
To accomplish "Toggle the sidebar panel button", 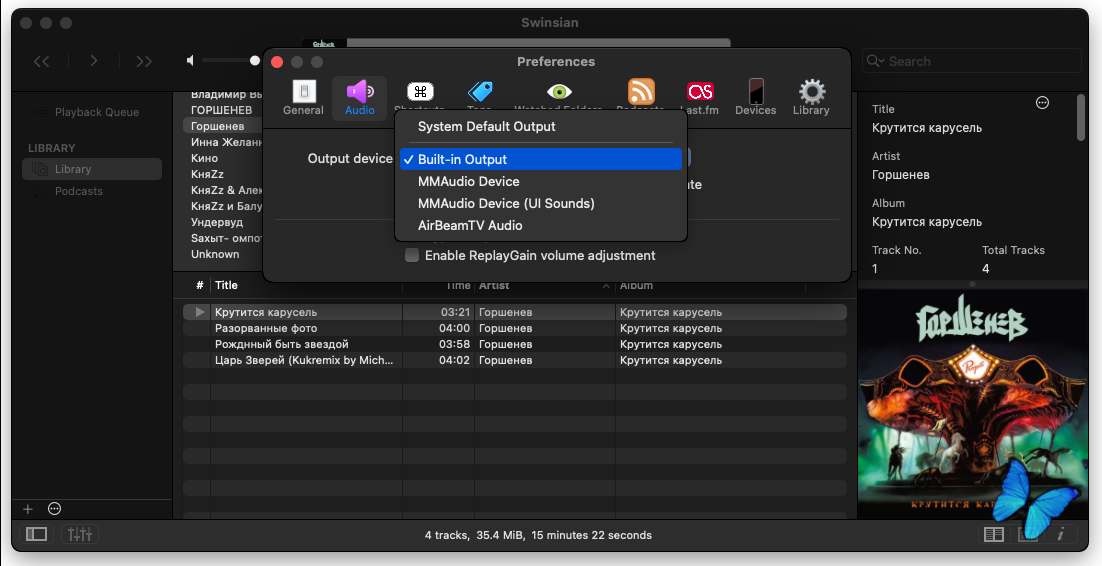I will point(37,534).
